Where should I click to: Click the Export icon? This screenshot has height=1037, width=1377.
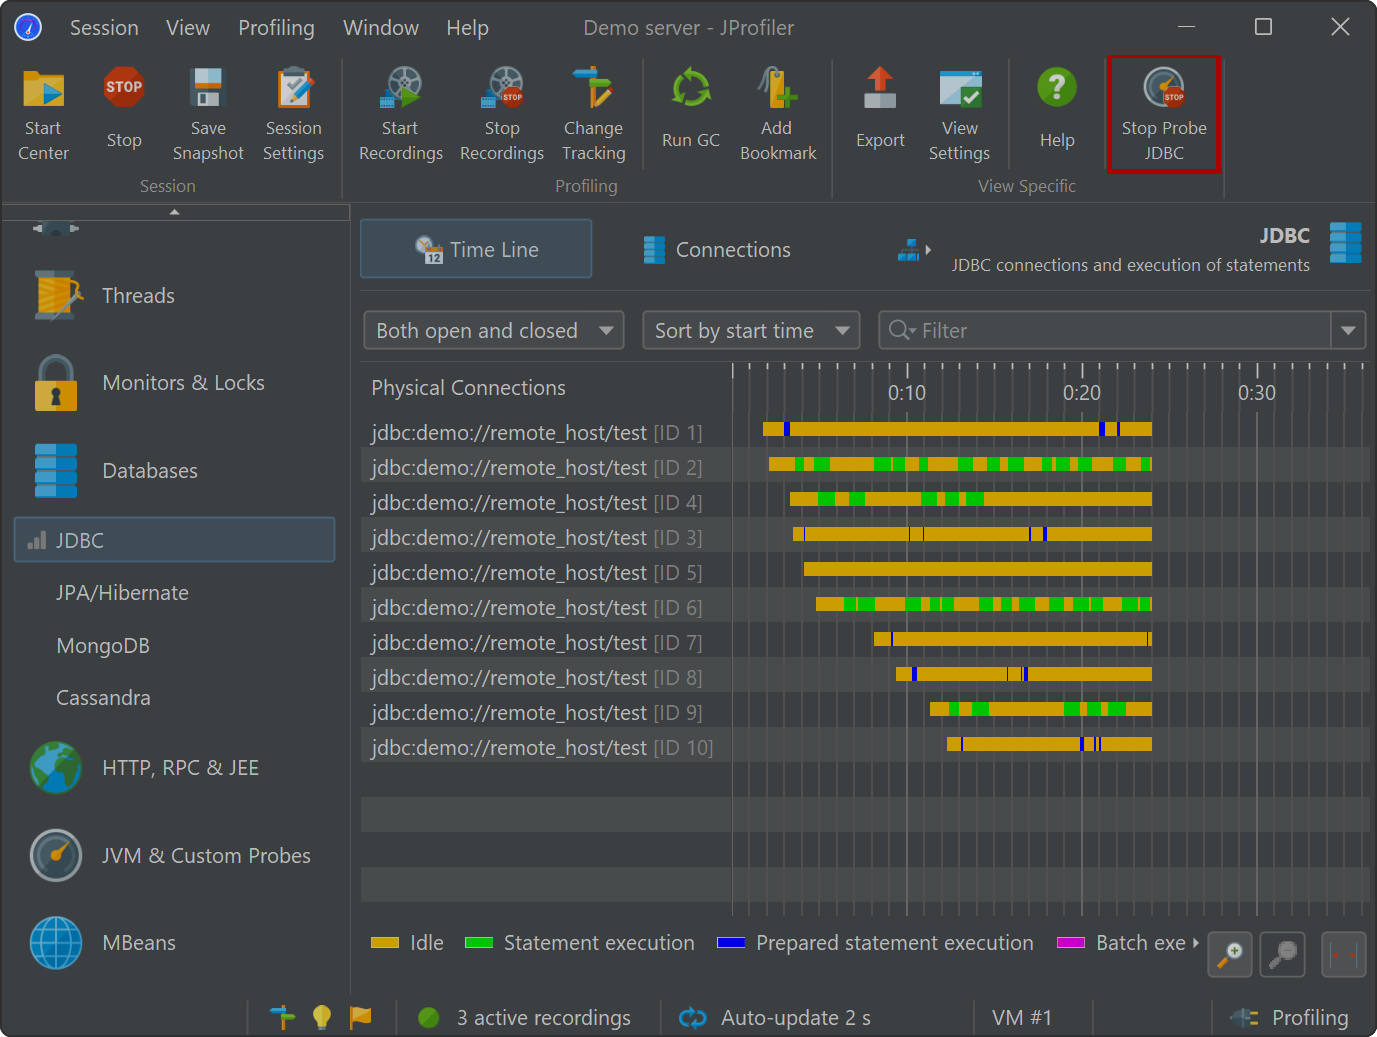(880, 88)
